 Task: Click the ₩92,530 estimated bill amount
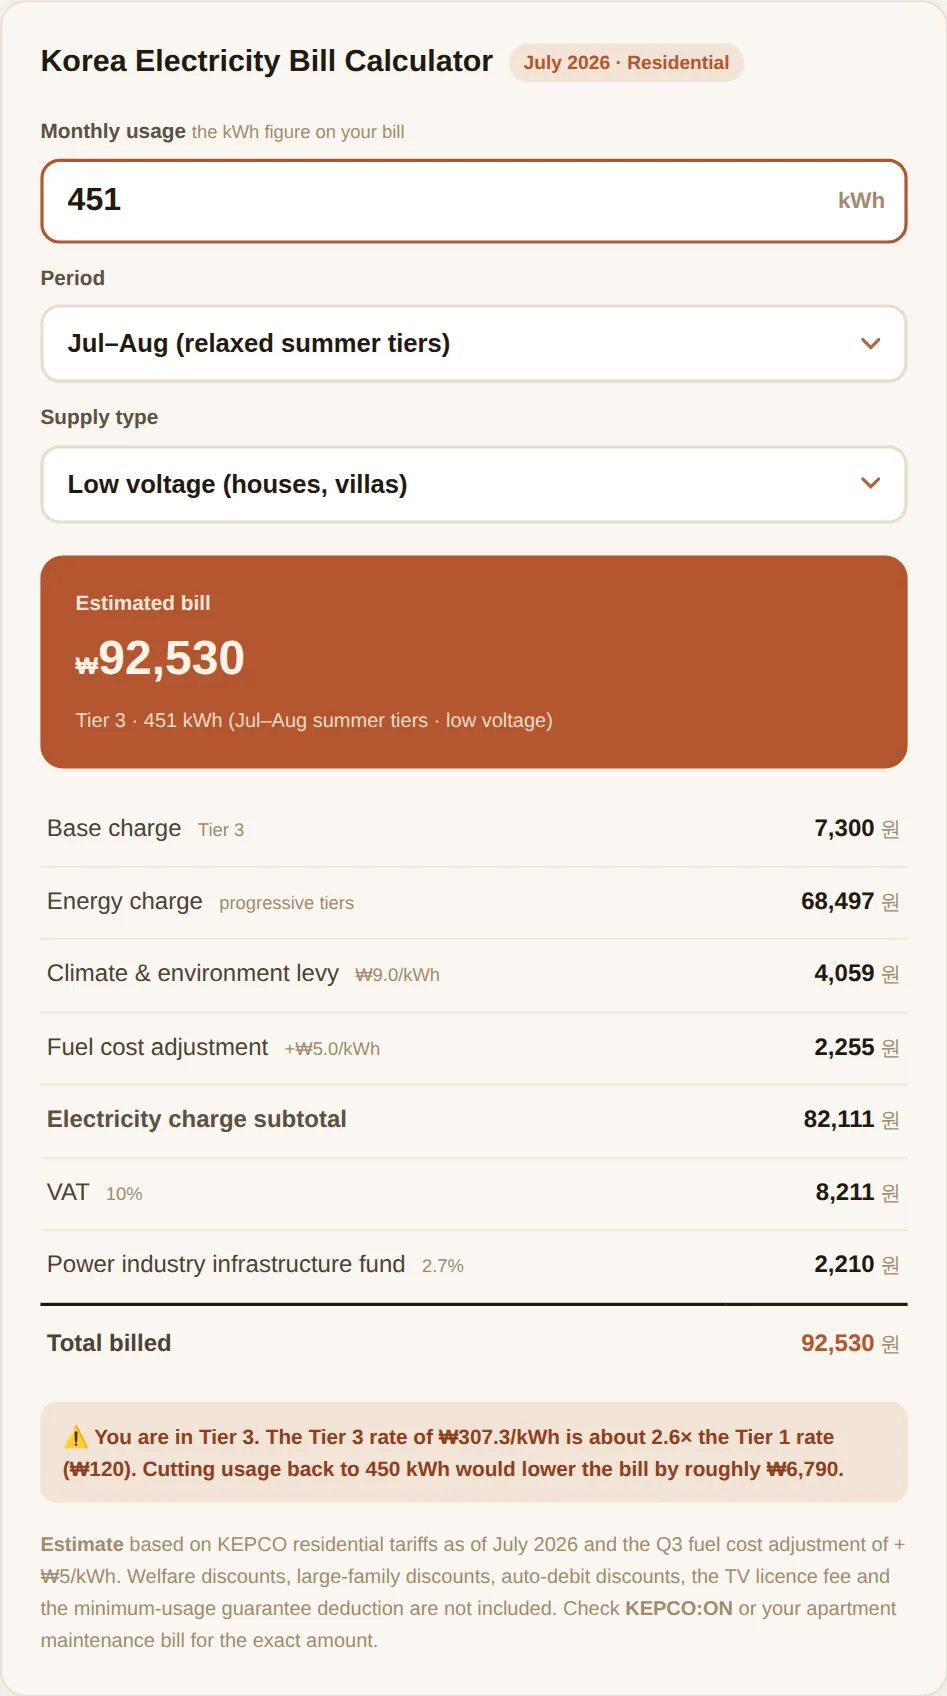point(160,659)
